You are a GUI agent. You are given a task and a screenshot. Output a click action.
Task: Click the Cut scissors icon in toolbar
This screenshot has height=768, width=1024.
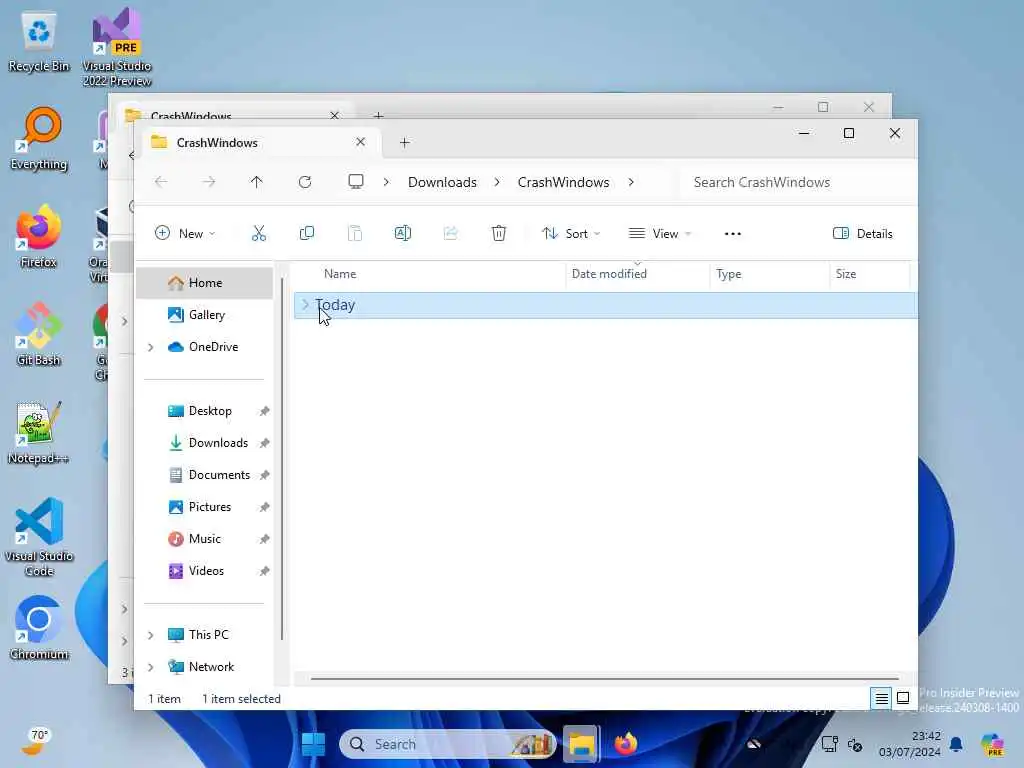click(259, 233)
